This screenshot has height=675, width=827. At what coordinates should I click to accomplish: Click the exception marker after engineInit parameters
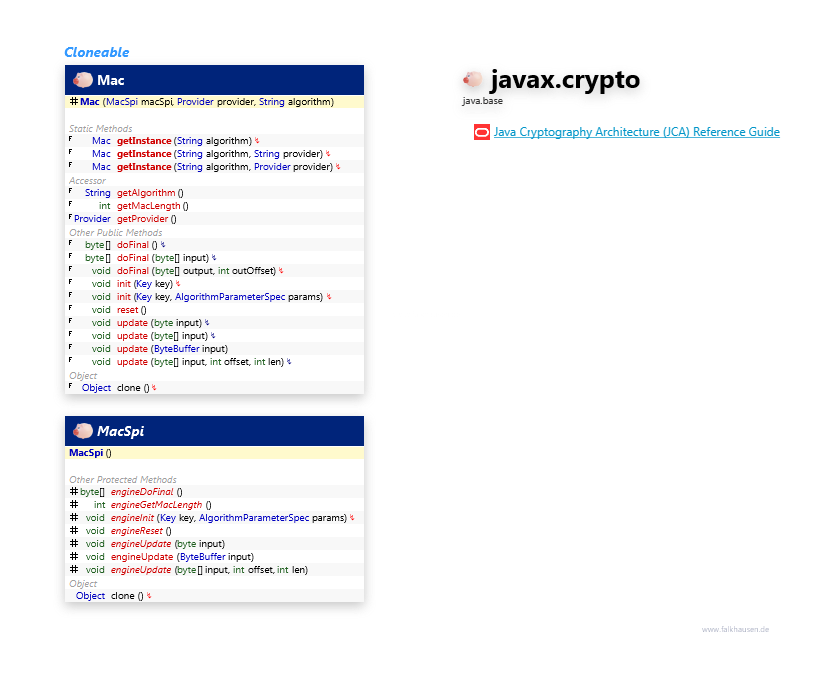pyautogui.click(x=352, y=518)
